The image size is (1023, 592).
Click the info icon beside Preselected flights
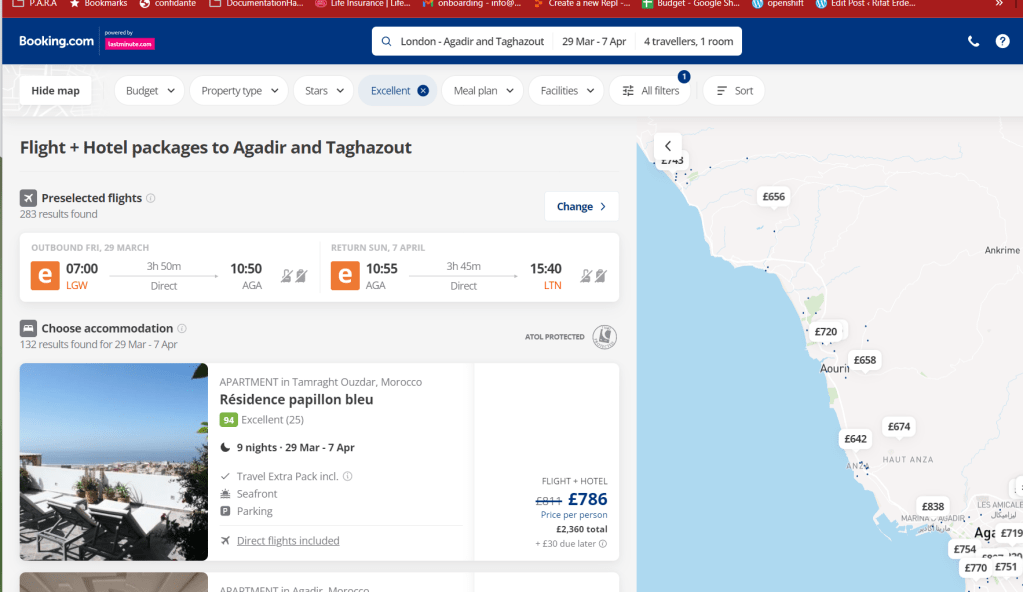[x=151, y=198]
